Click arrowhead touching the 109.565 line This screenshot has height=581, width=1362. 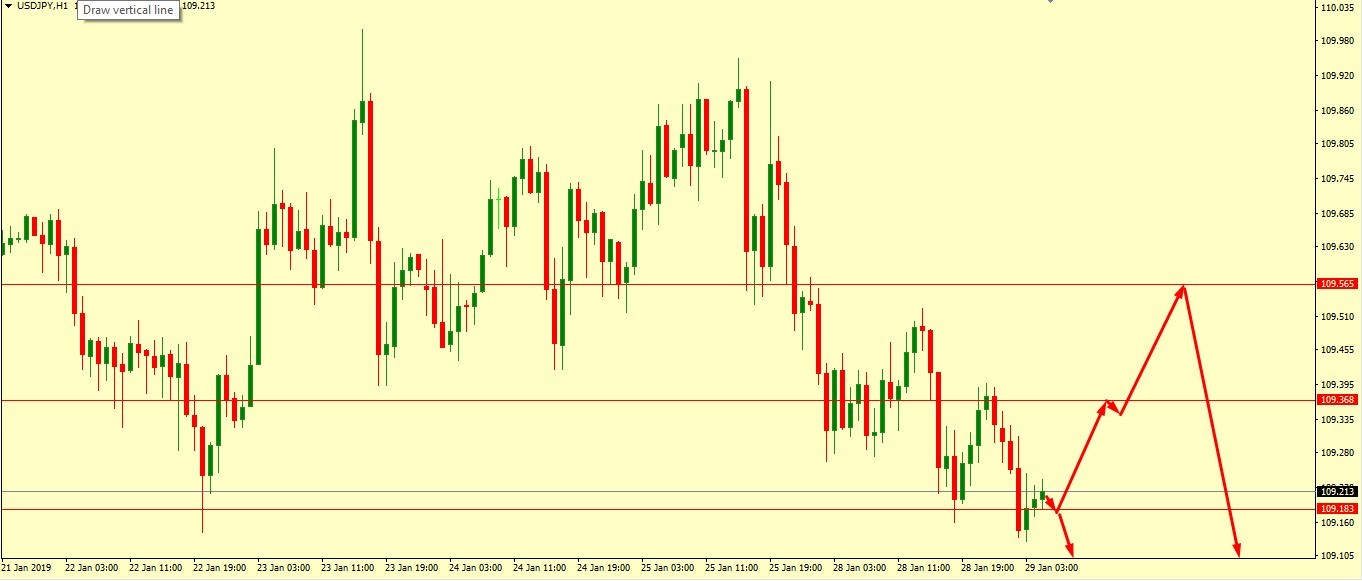[x=1183, y=290]
